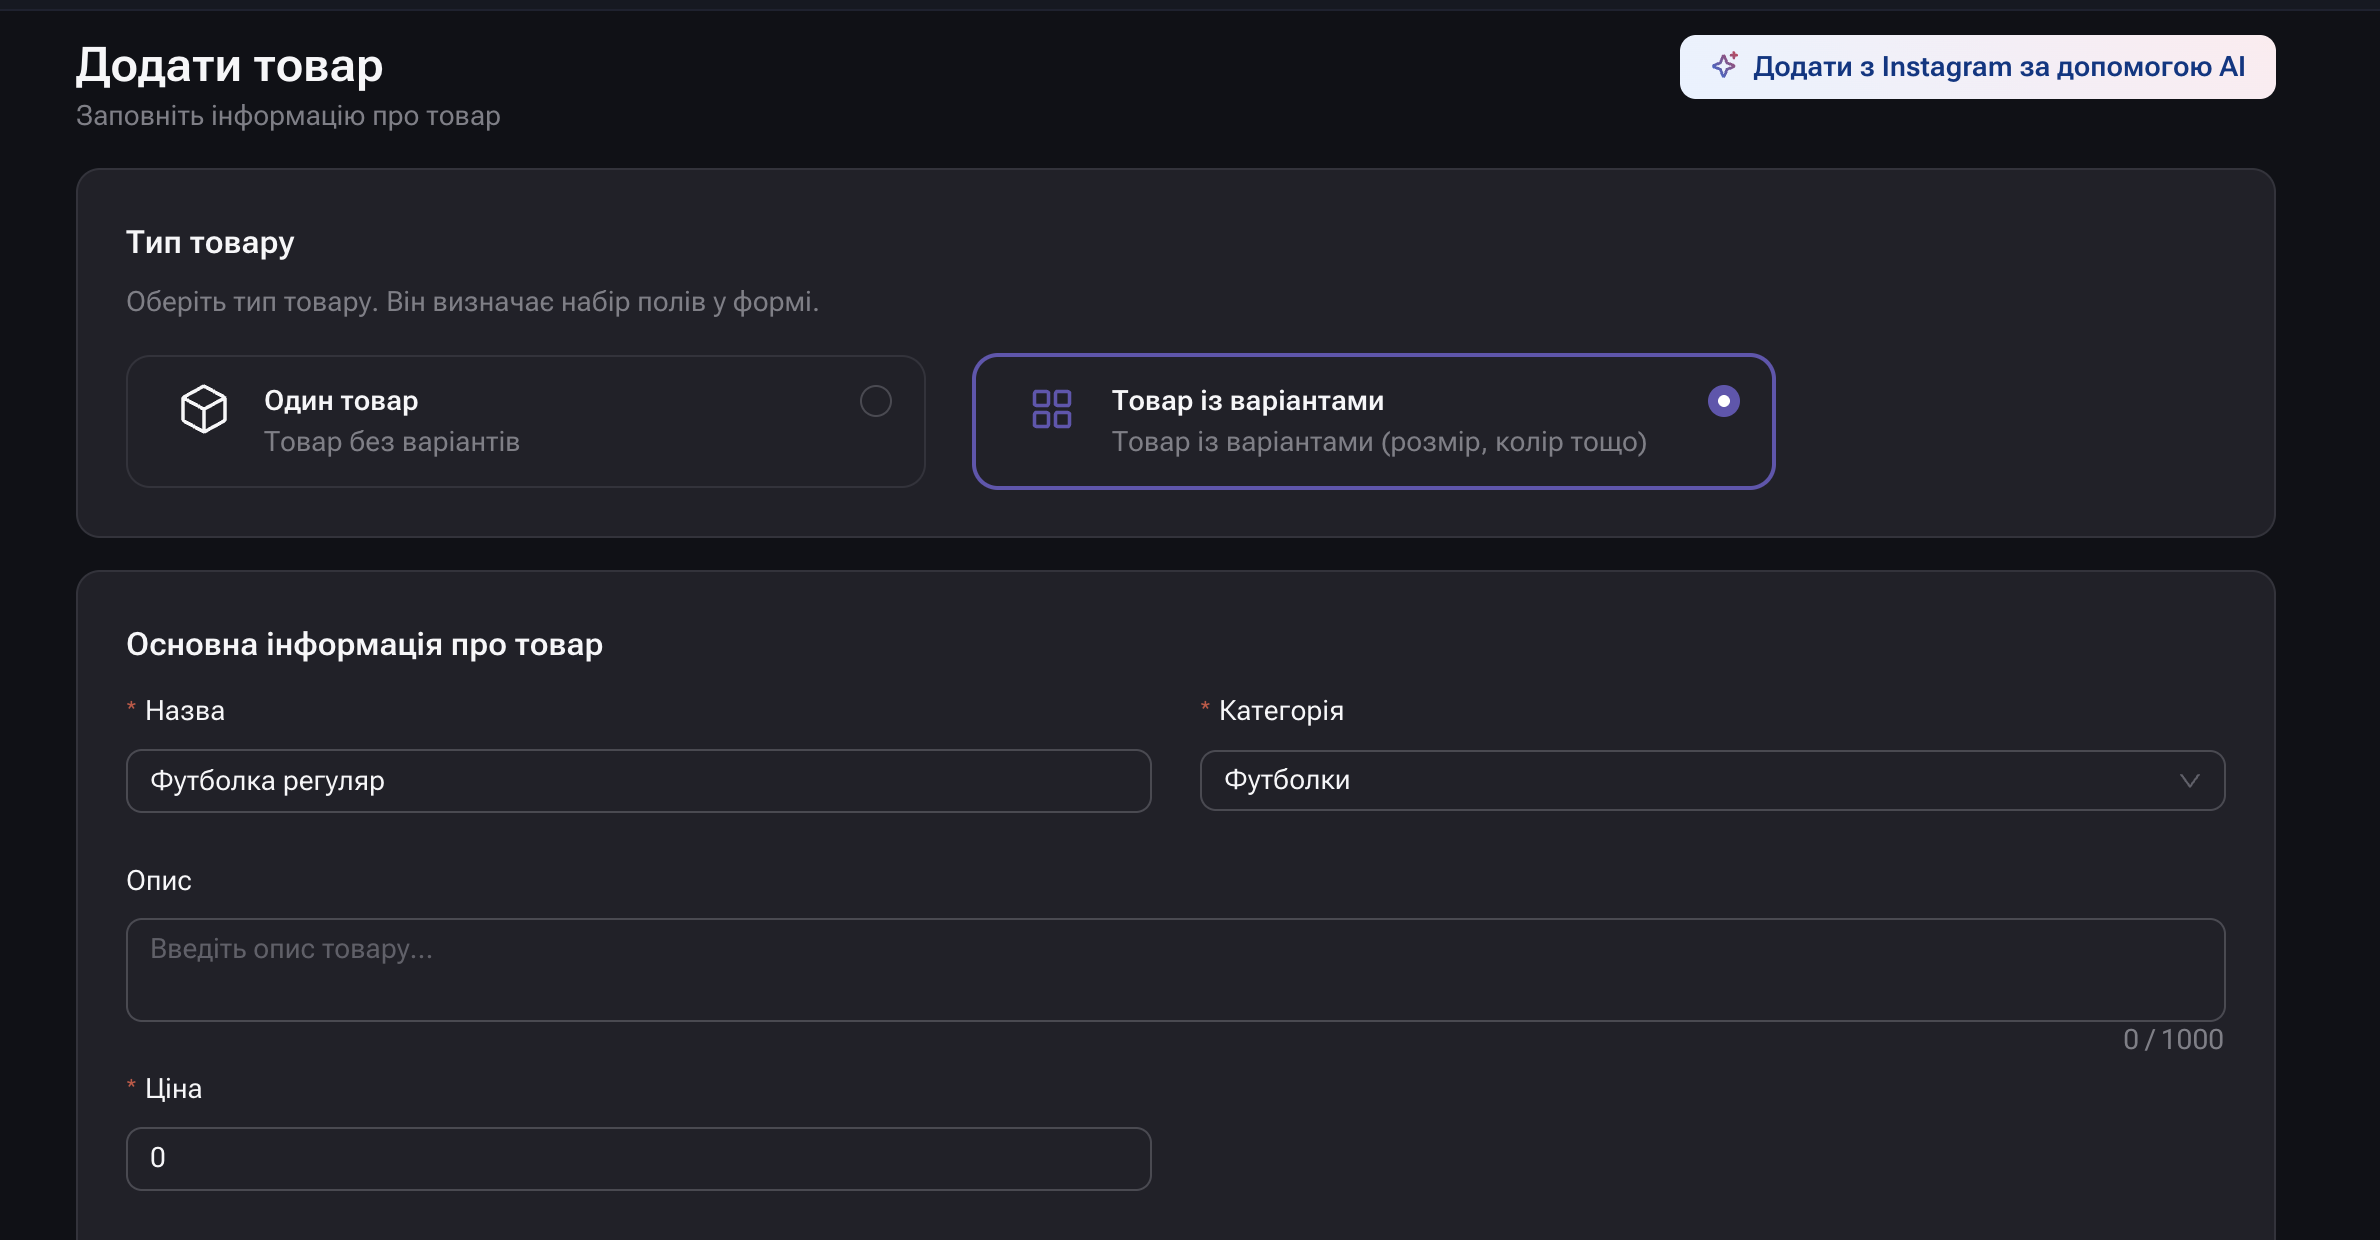The image size is (2380, 1240).
Task: Click the grid icon for Товар із варіантами
Action: pyautogui.click(x=1052, y=409)
